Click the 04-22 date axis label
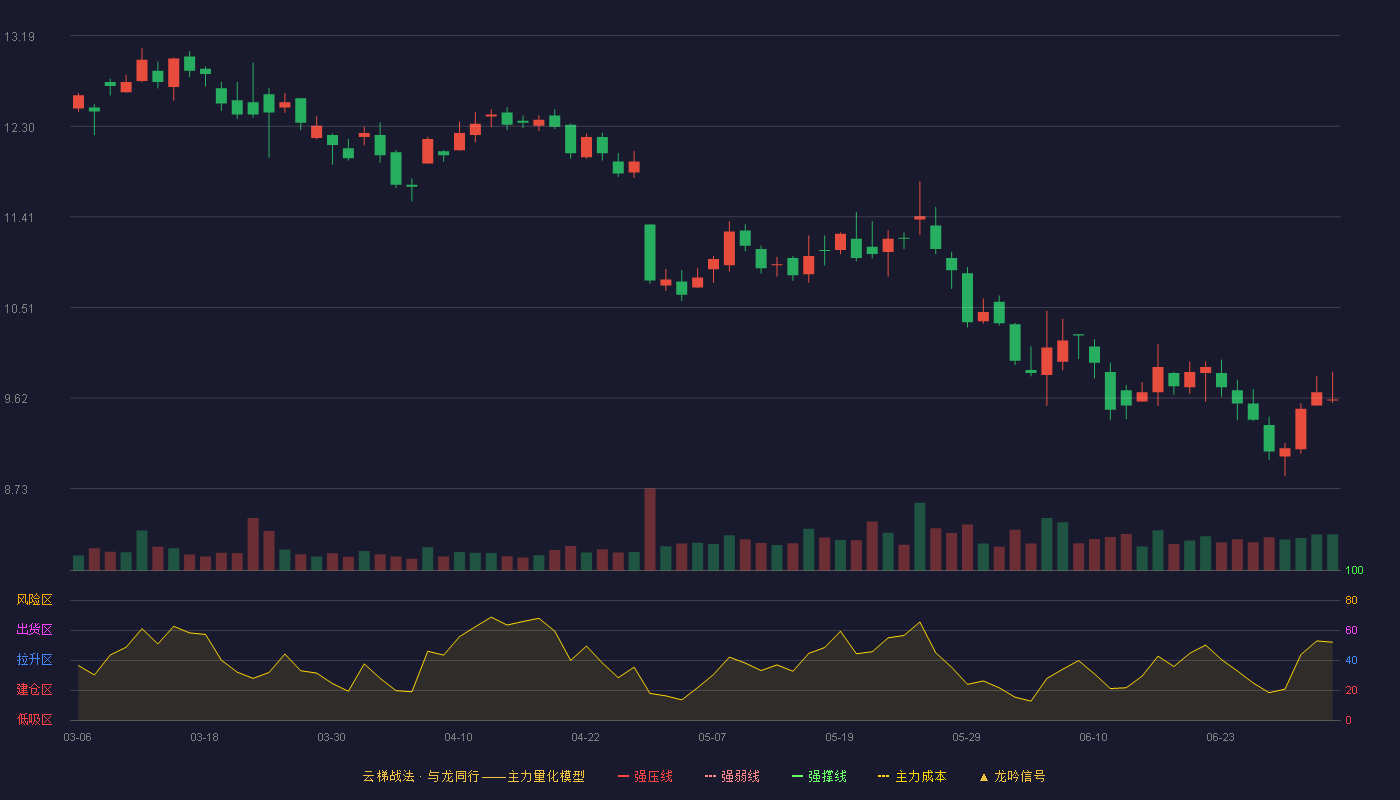The image size is (1400, 800). point(585,737)
